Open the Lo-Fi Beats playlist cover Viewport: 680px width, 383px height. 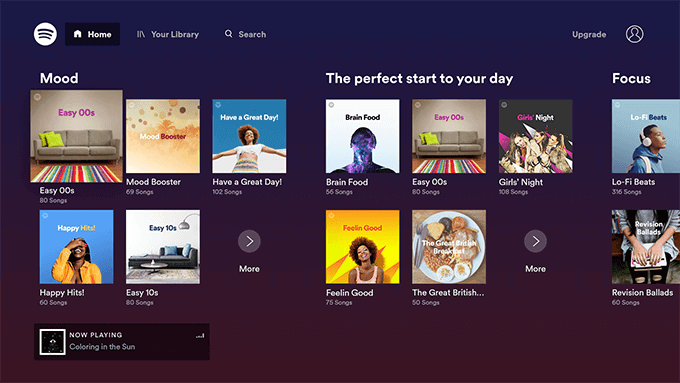click(646, 136)
